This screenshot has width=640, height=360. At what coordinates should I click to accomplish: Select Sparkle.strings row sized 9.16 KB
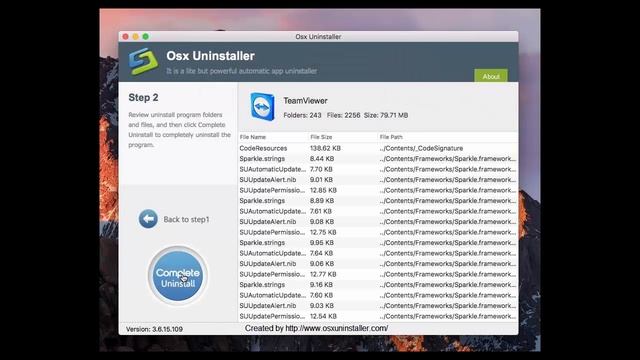pyautogui.click(x=378, y=285)
